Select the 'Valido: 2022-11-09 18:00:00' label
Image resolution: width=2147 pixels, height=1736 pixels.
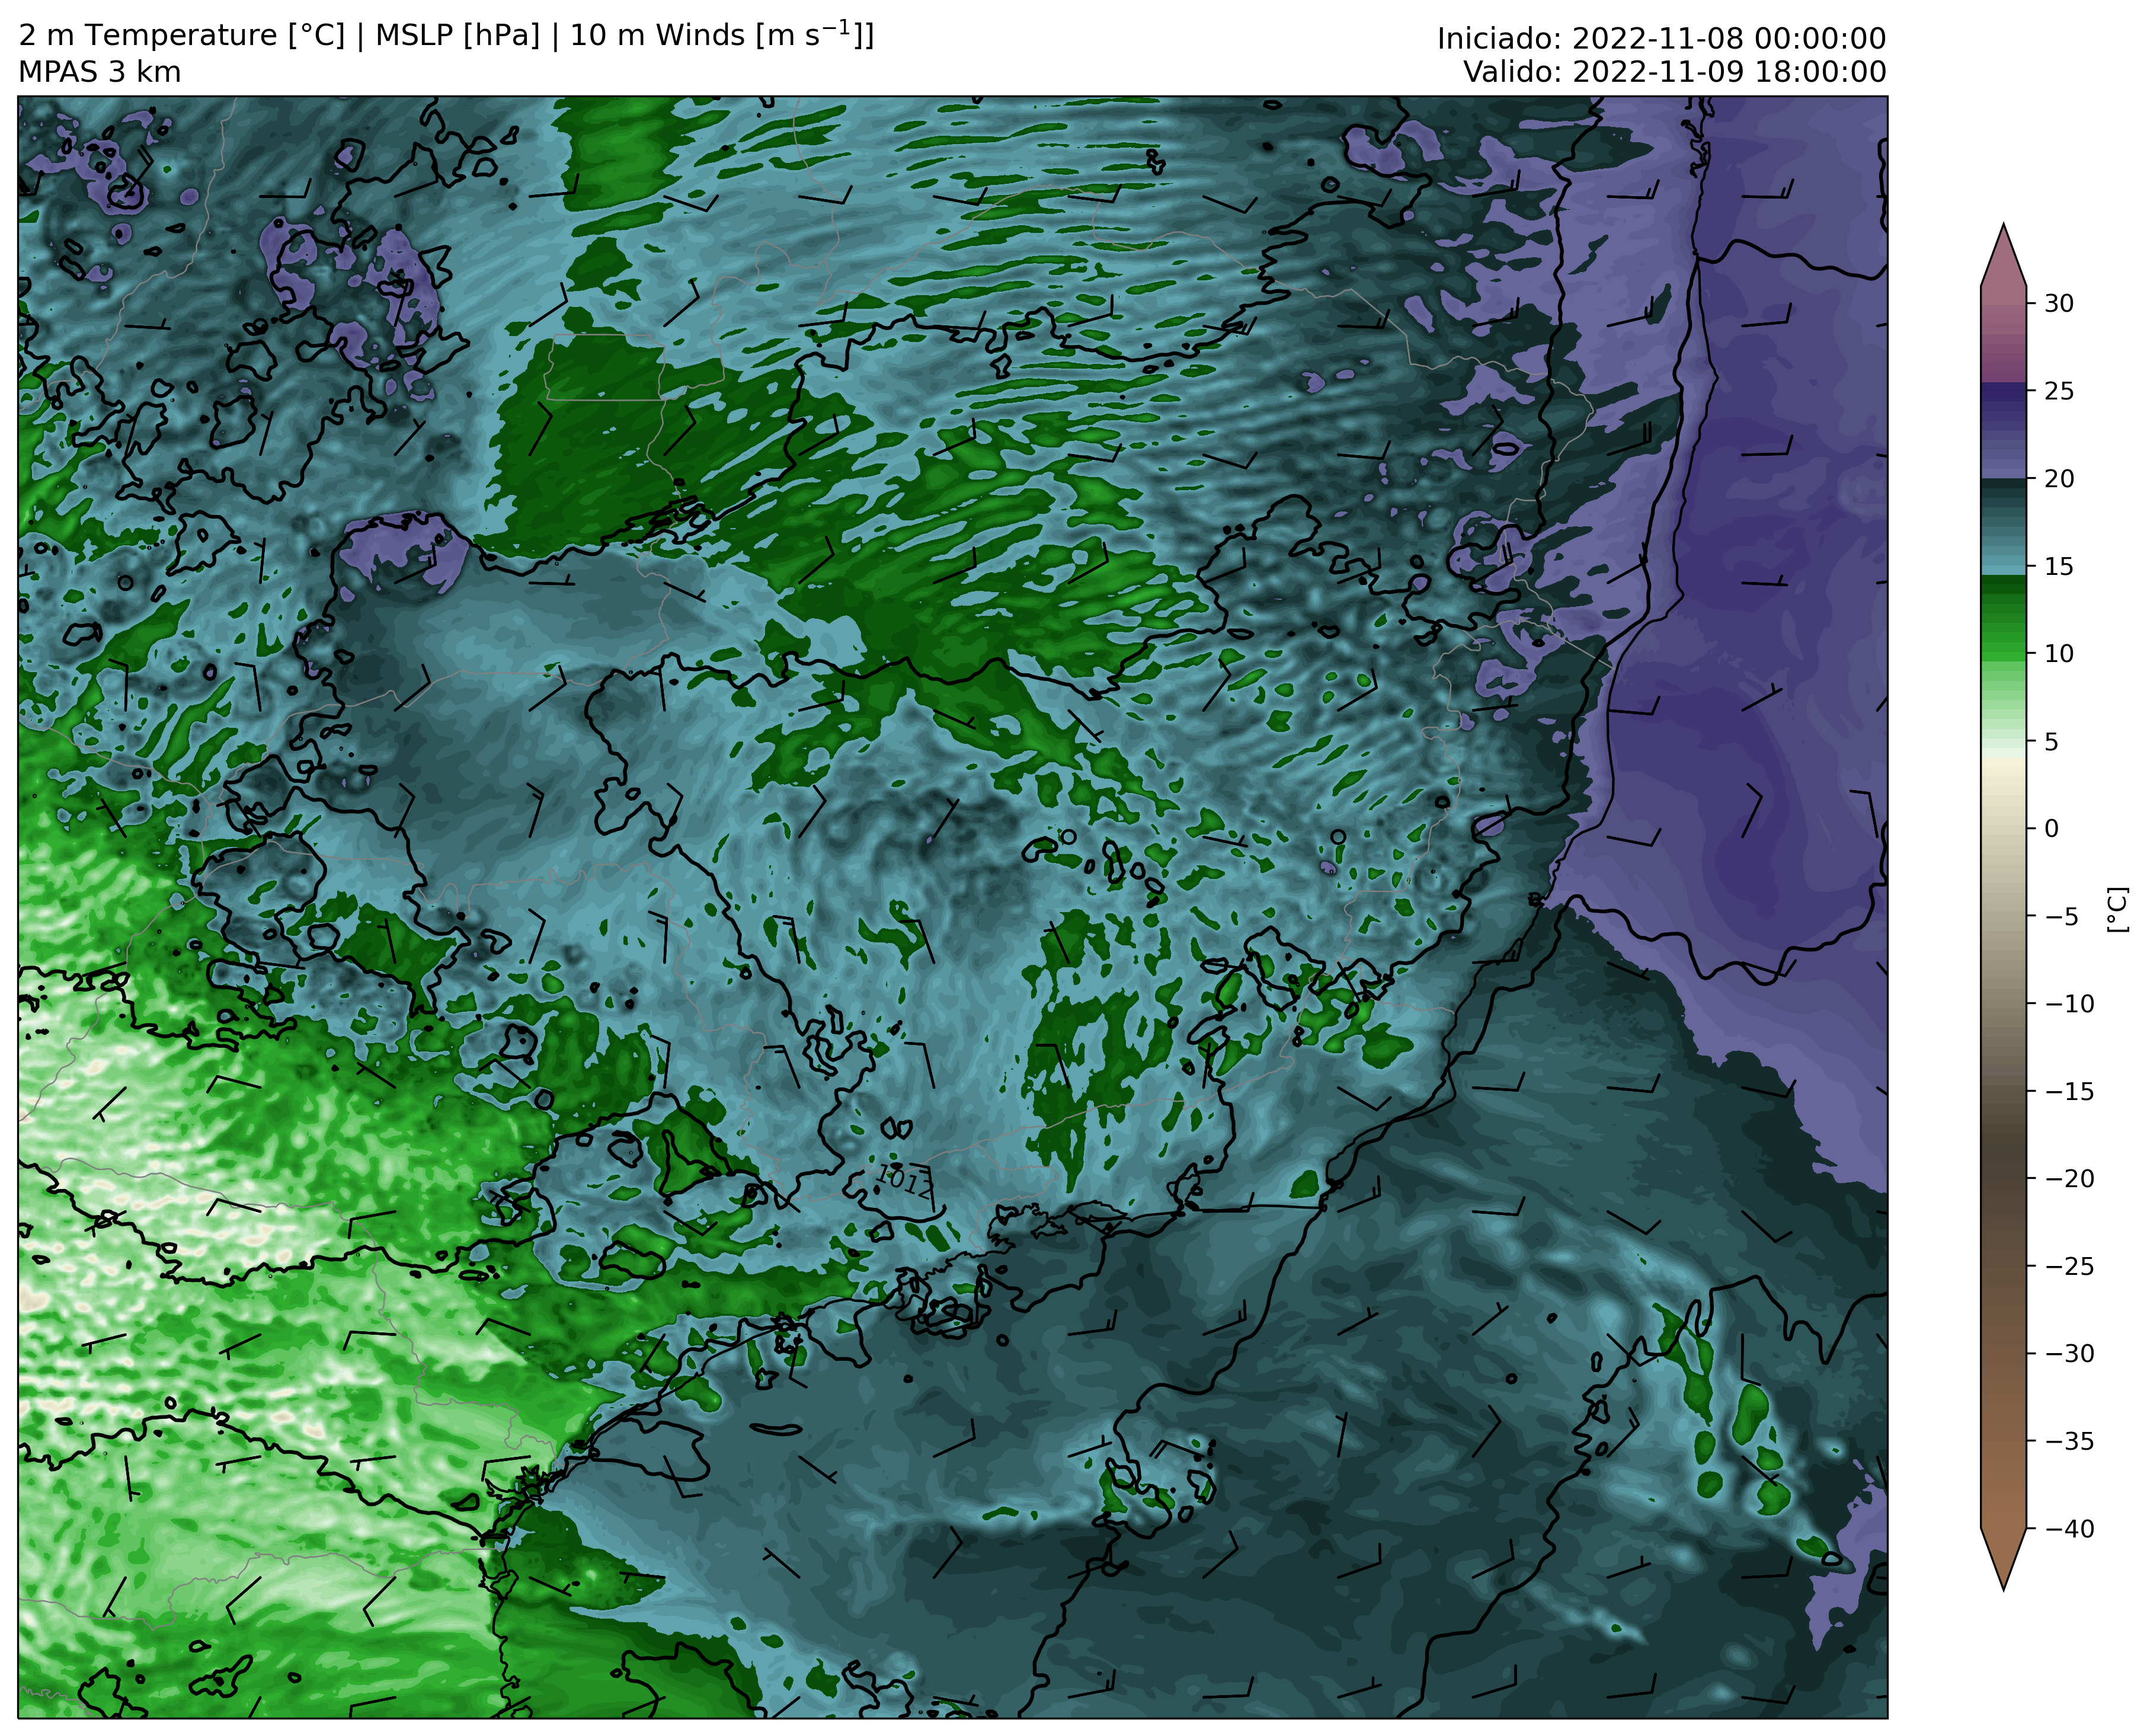pyautogui.click(x=1675, y=72)
